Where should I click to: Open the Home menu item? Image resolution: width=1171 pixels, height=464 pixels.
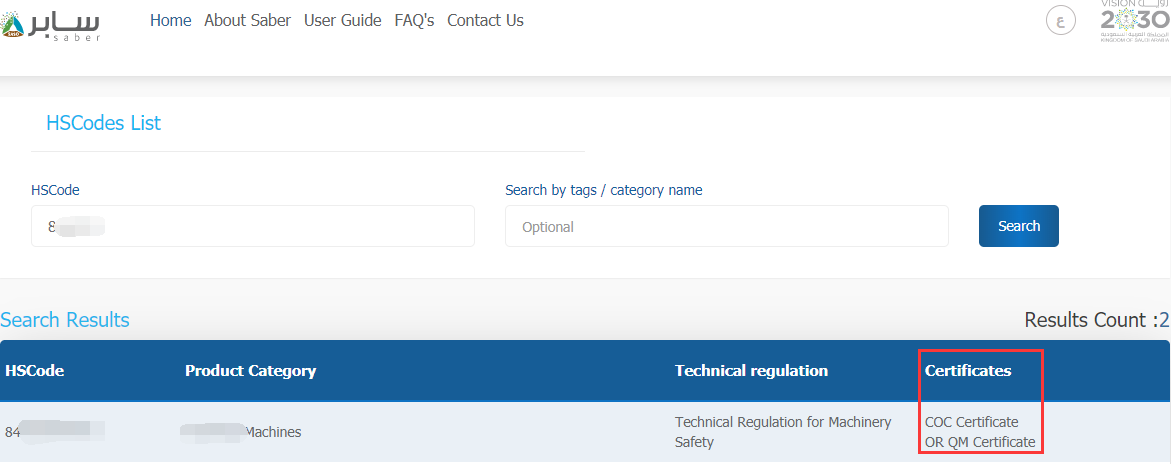[170, 21]
